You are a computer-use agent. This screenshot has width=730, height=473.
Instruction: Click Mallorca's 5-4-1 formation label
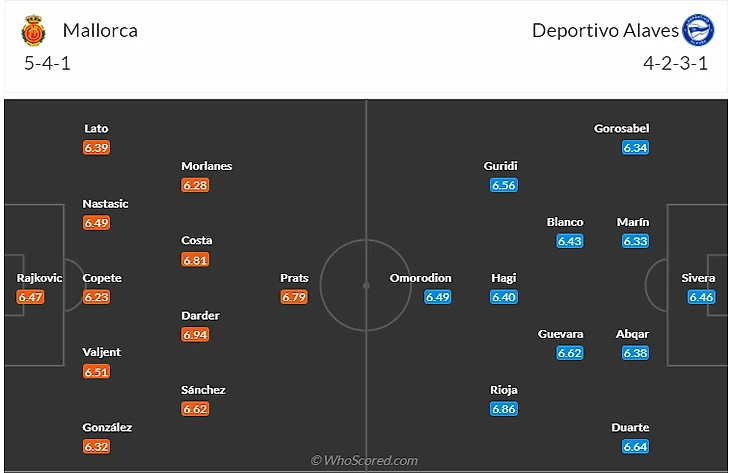(47, 63)
